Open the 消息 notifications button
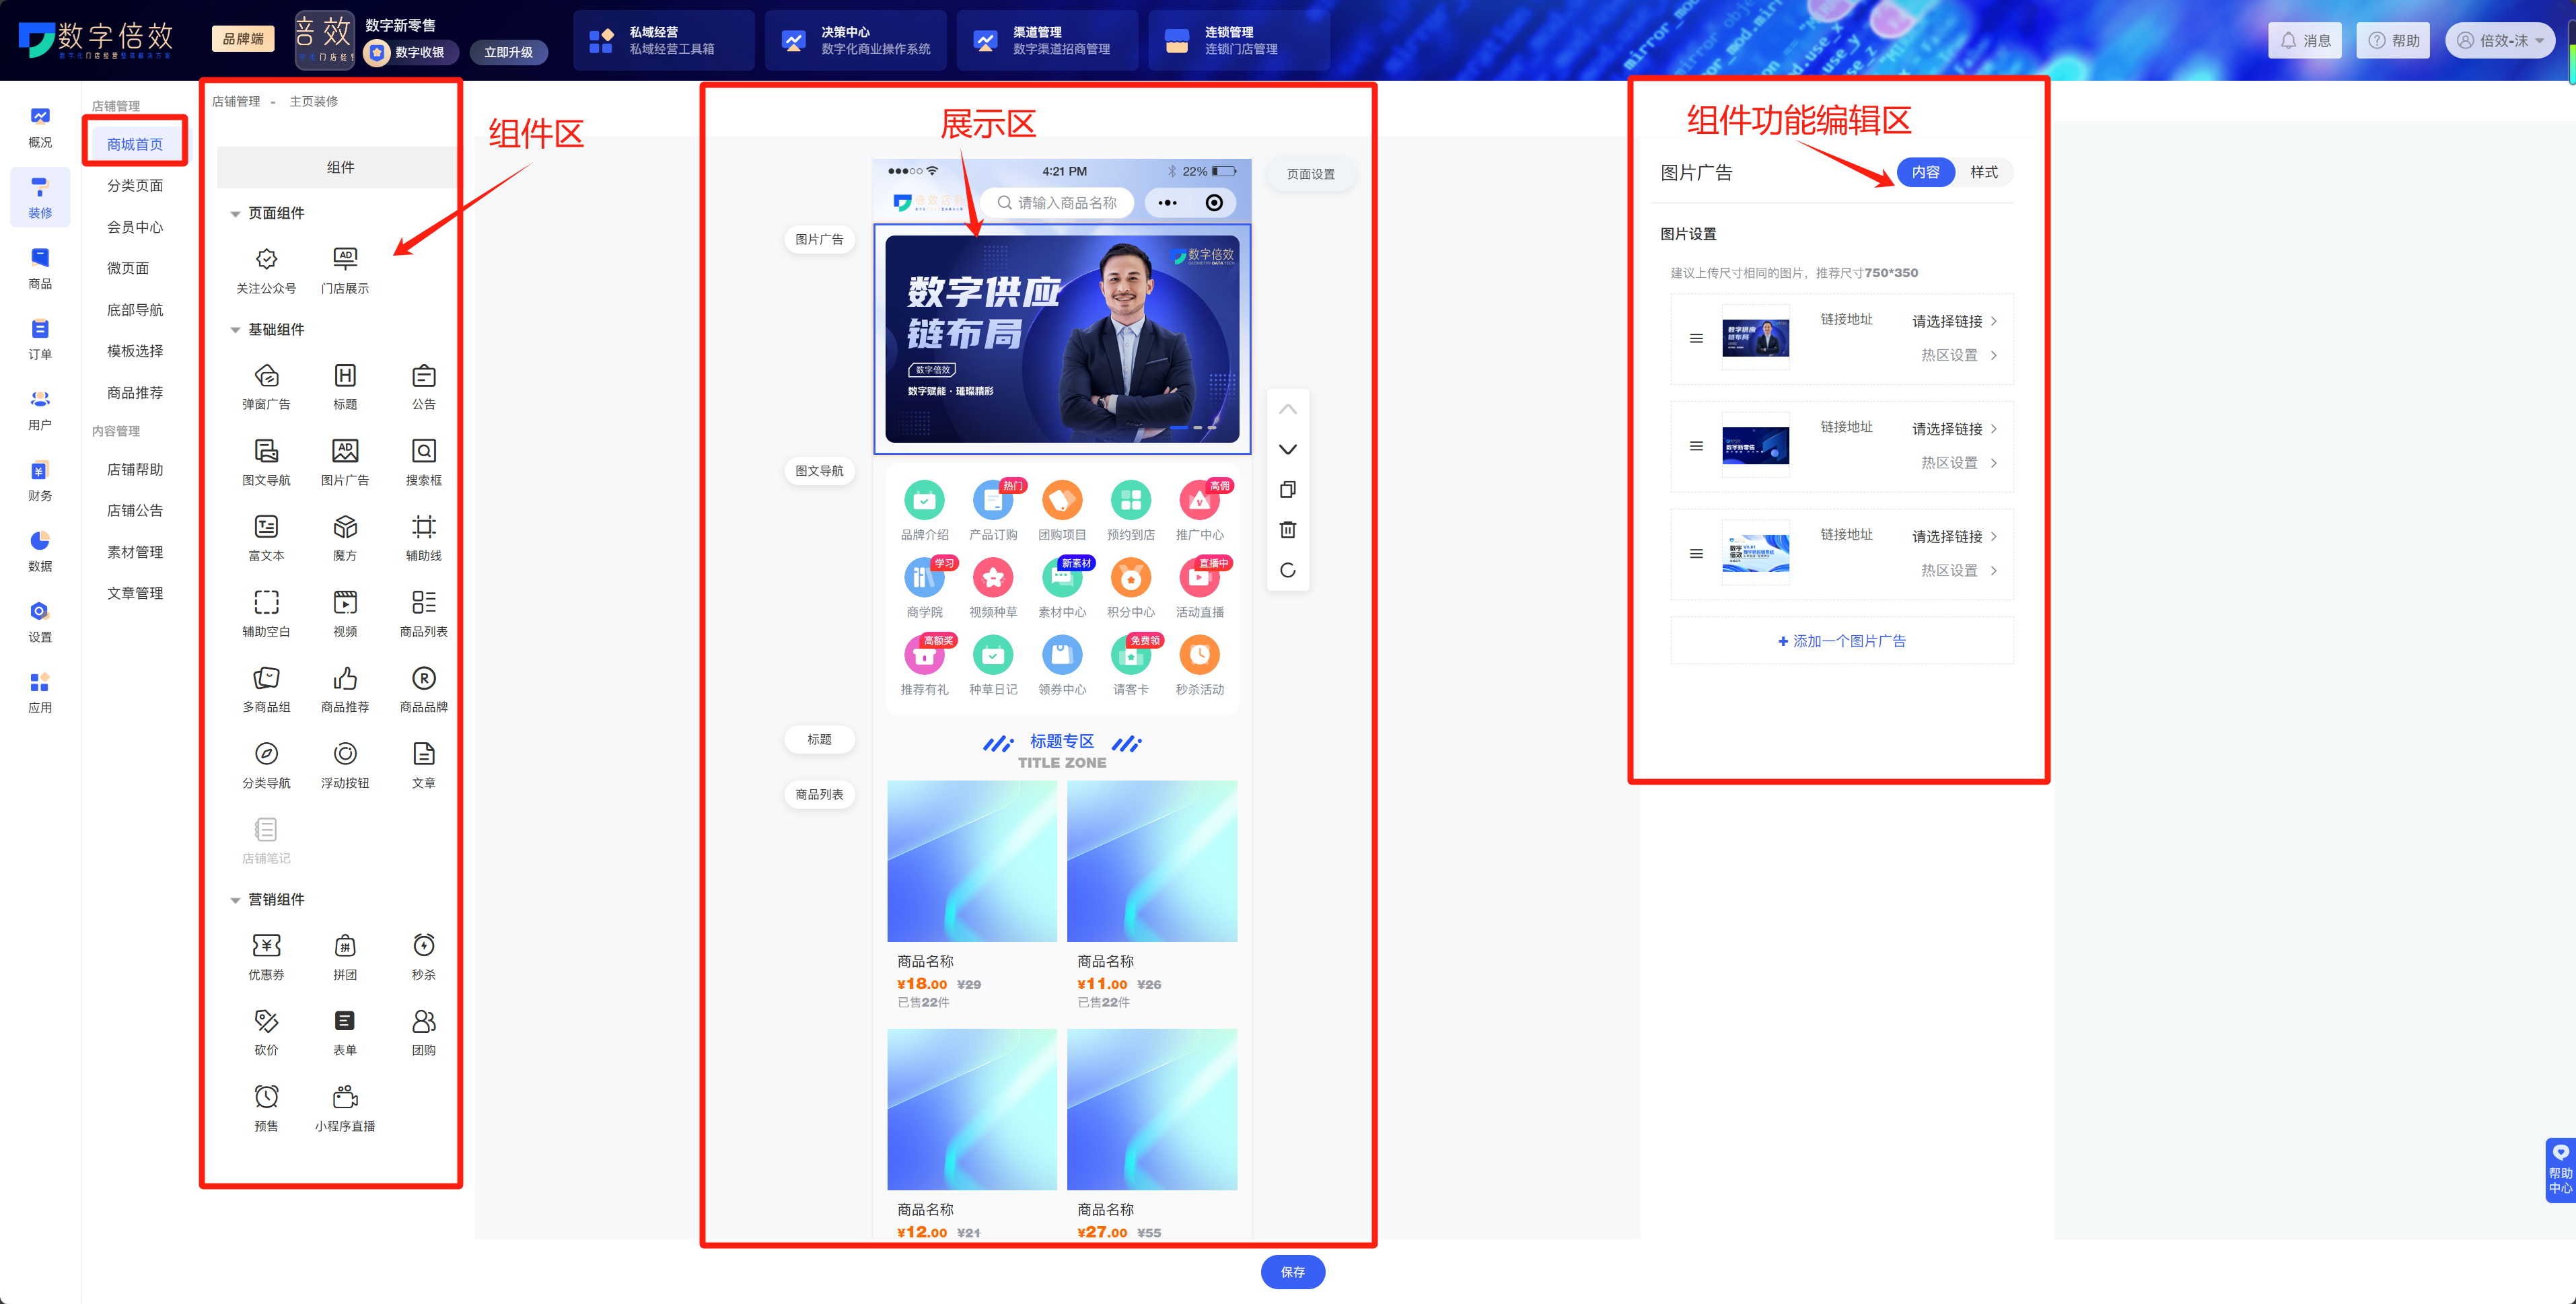2576x1304 pixels. point(2306,41)
